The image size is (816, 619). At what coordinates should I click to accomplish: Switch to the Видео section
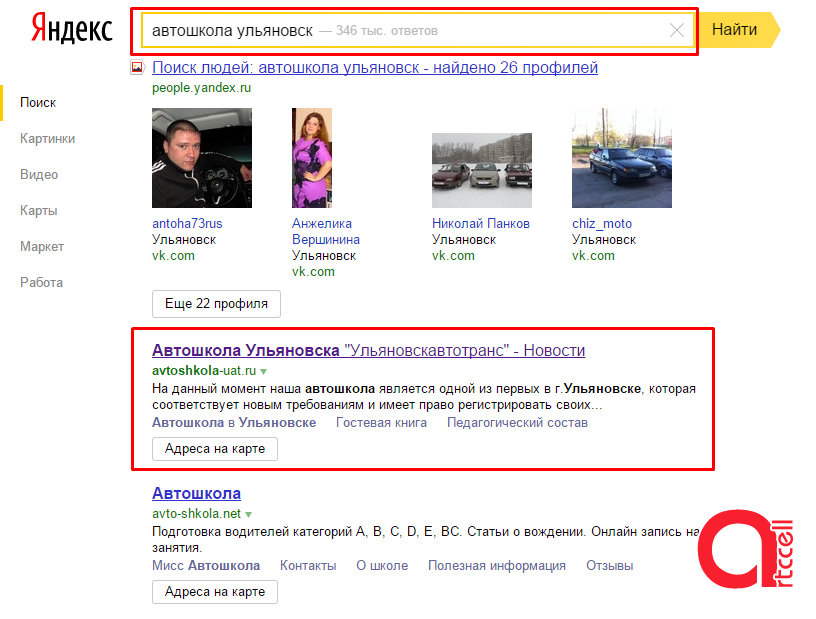[x=39, y=174]
